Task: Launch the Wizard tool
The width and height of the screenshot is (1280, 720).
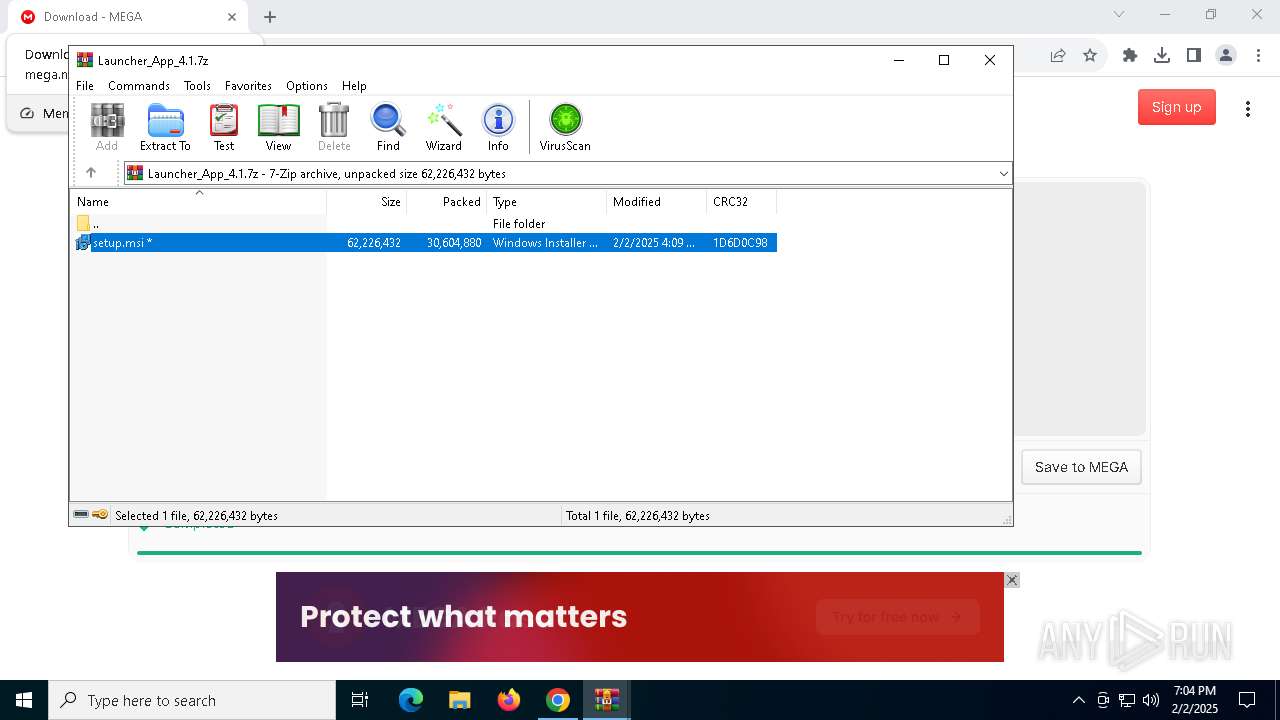Action: point(443,127)
